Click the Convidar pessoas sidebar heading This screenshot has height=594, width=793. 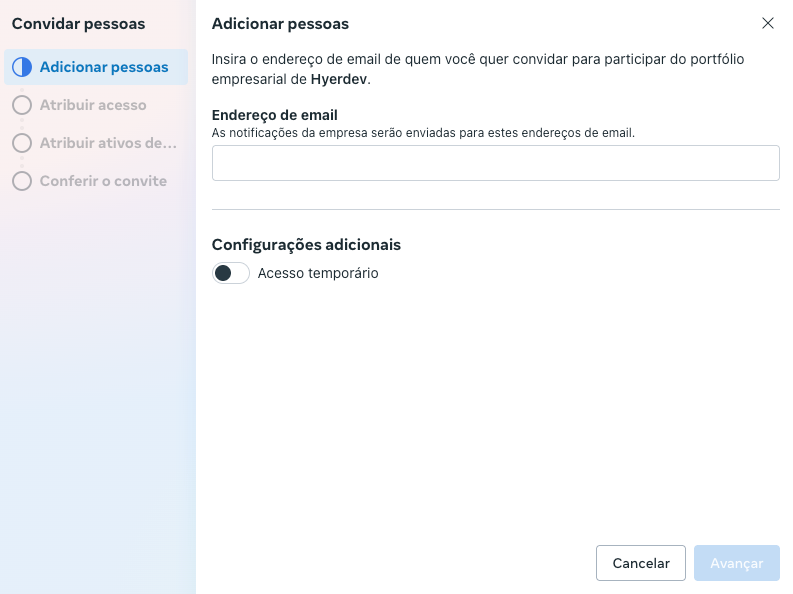tap(78, 23)
